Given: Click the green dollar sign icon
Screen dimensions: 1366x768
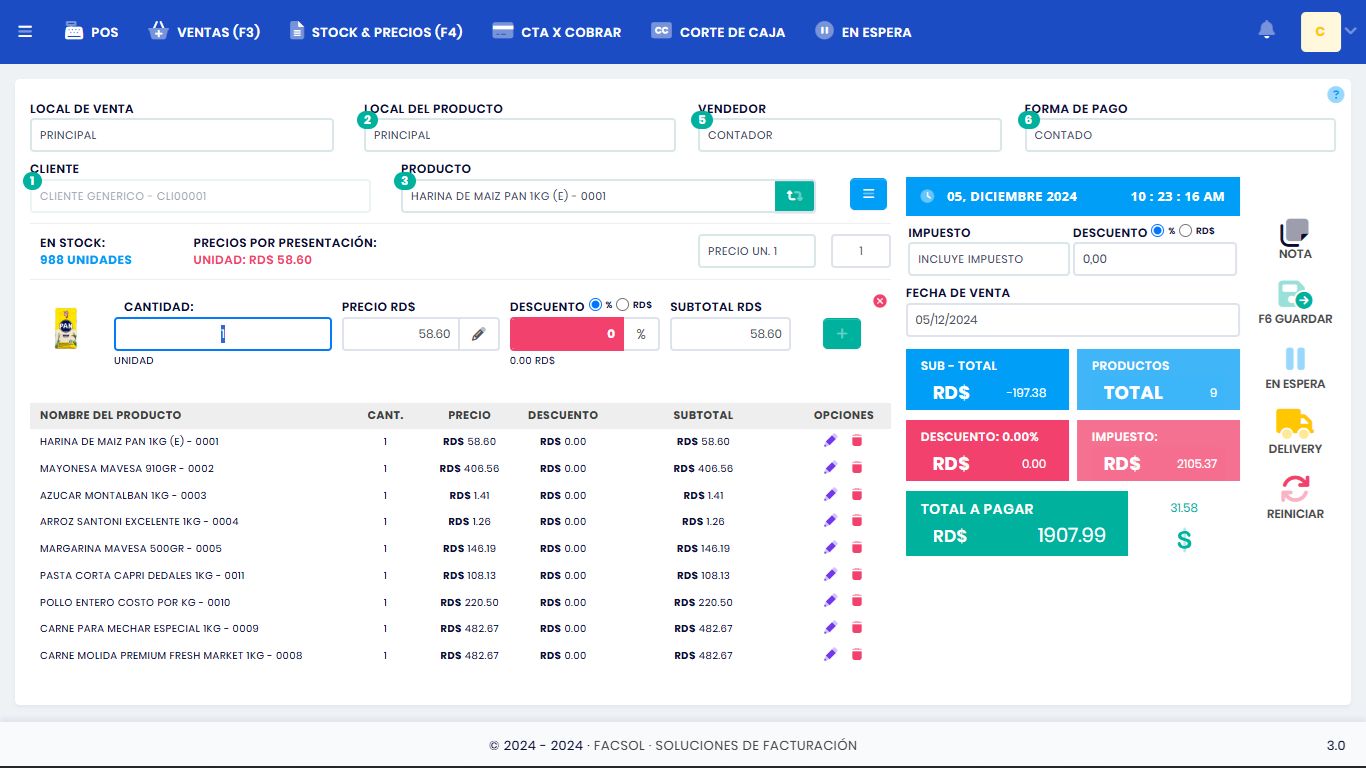Looking at the screenshot, I should click(1184, 541).
